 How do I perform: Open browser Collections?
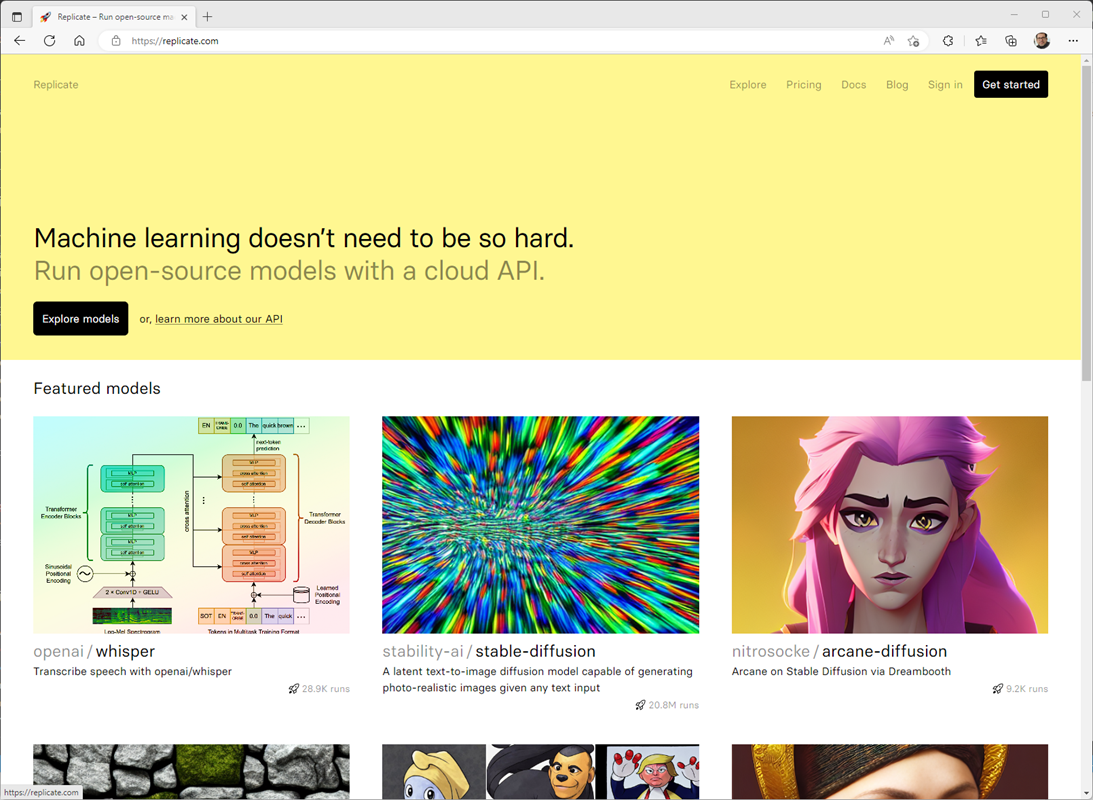[x=1011, y=40]
